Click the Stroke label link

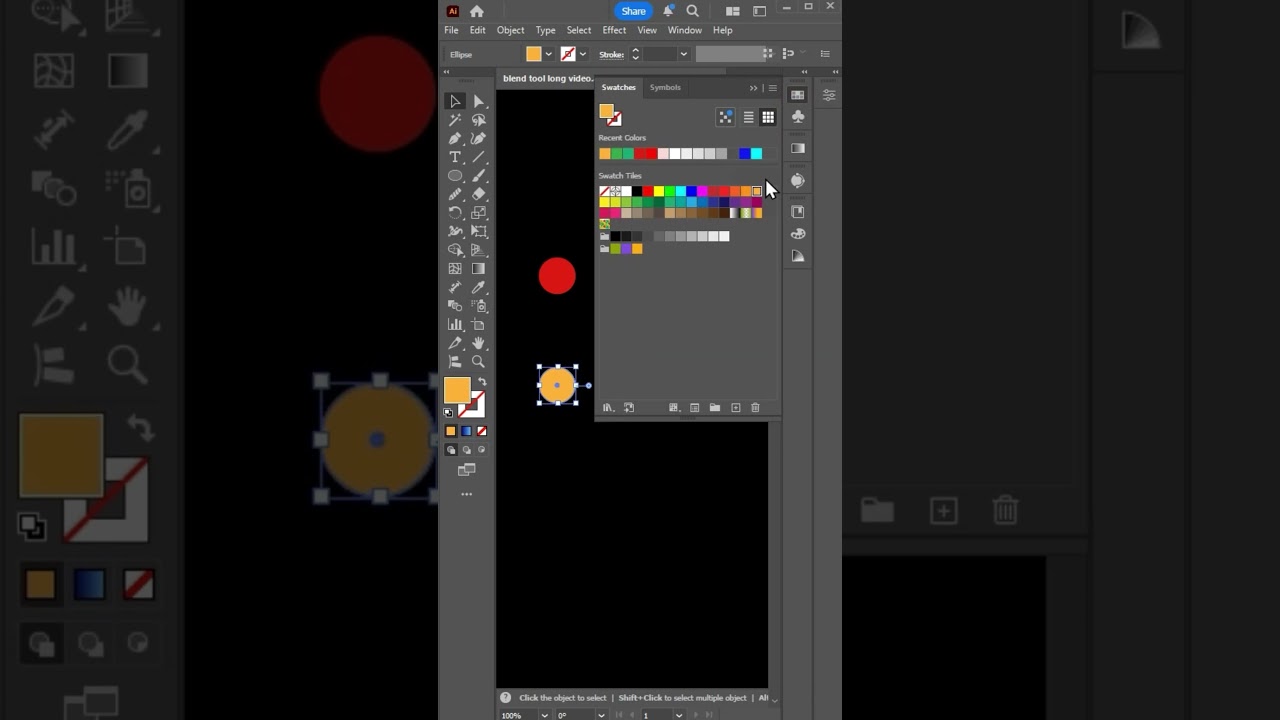(x=611, y=54)
